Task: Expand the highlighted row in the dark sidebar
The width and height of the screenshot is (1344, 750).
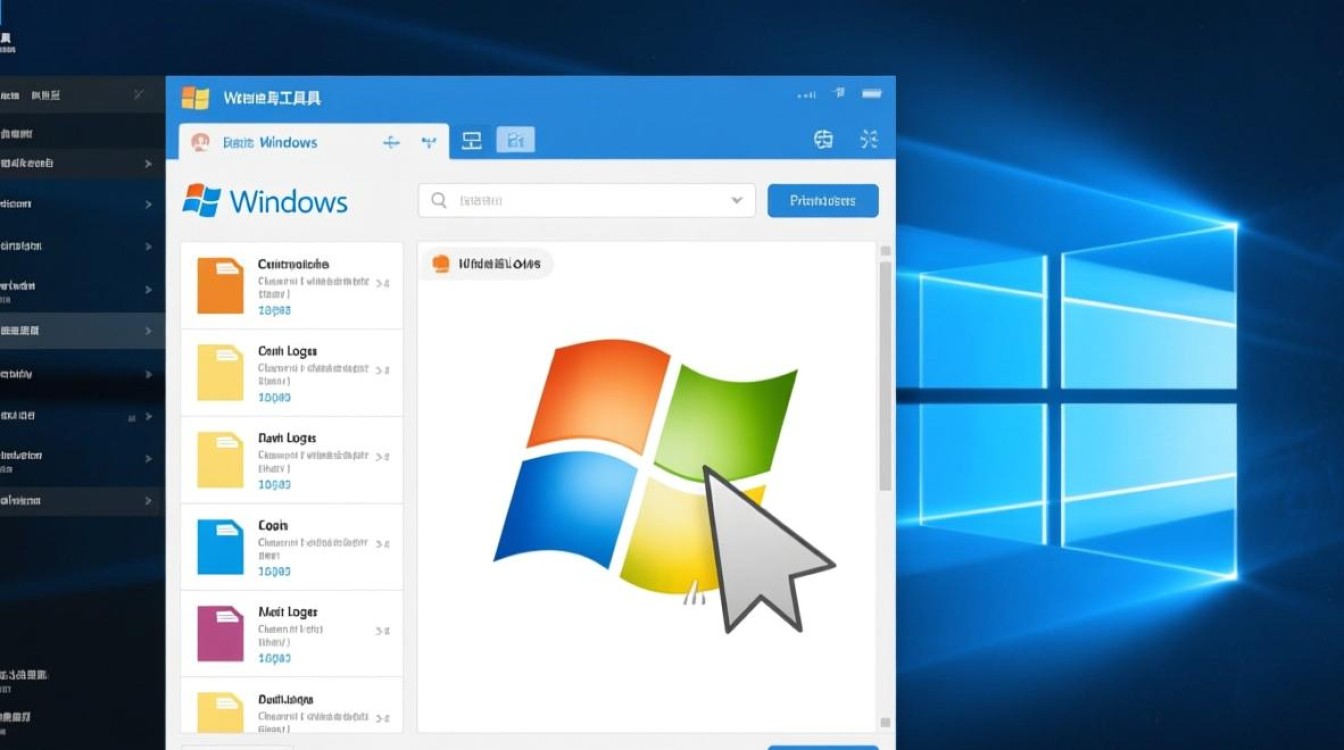Action: click(x=148, y=330)
